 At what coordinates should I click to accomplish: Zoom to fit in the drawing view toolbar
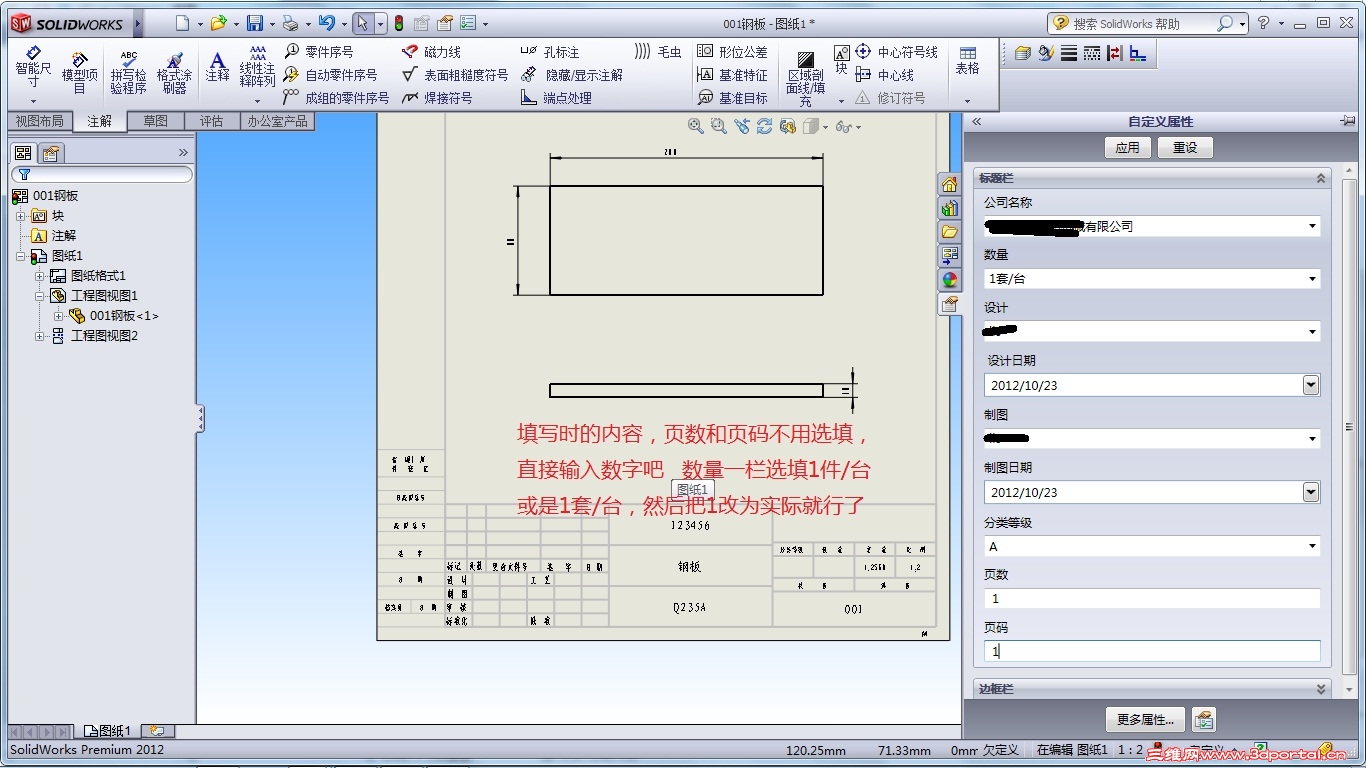pyautogui.click(x=696, y=126)
